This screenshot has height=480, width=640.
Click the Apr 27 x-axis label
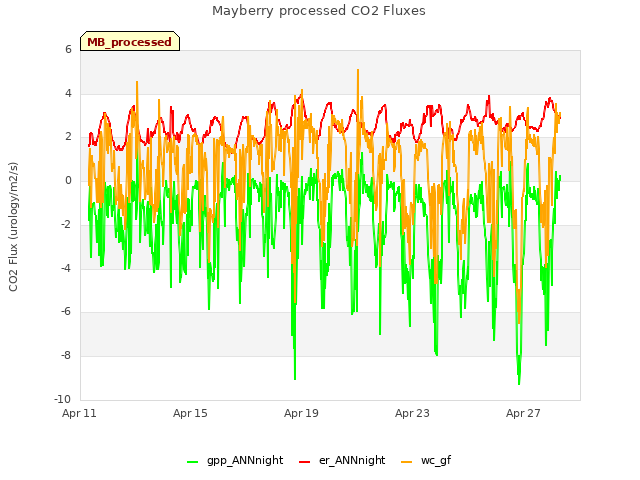click(x=523, y=413)
